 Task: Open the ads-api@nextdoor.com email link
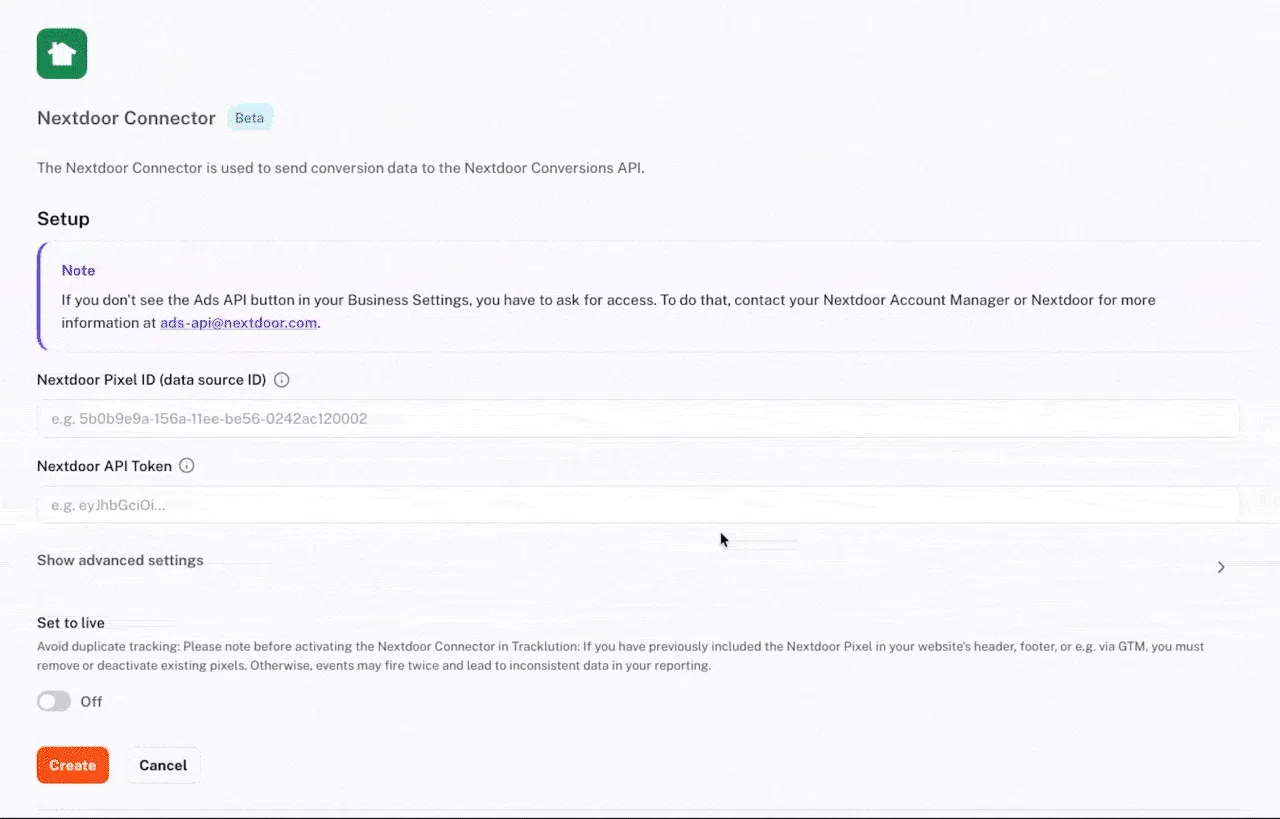[x=239, y=323]
